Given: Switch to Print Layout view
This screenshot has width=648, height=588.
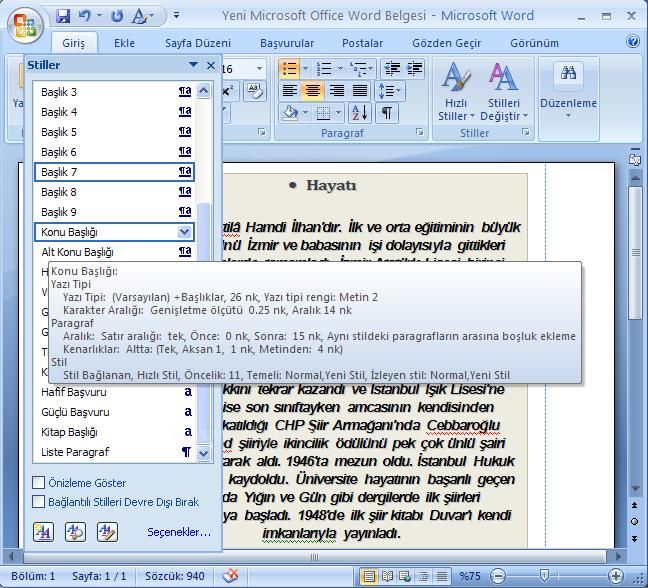Looking at the screenshot, I should (369, 576).
